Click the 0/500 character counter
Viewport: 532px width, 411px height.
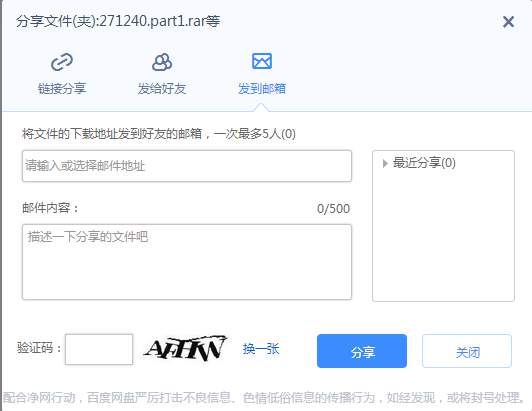click(333, 208)
